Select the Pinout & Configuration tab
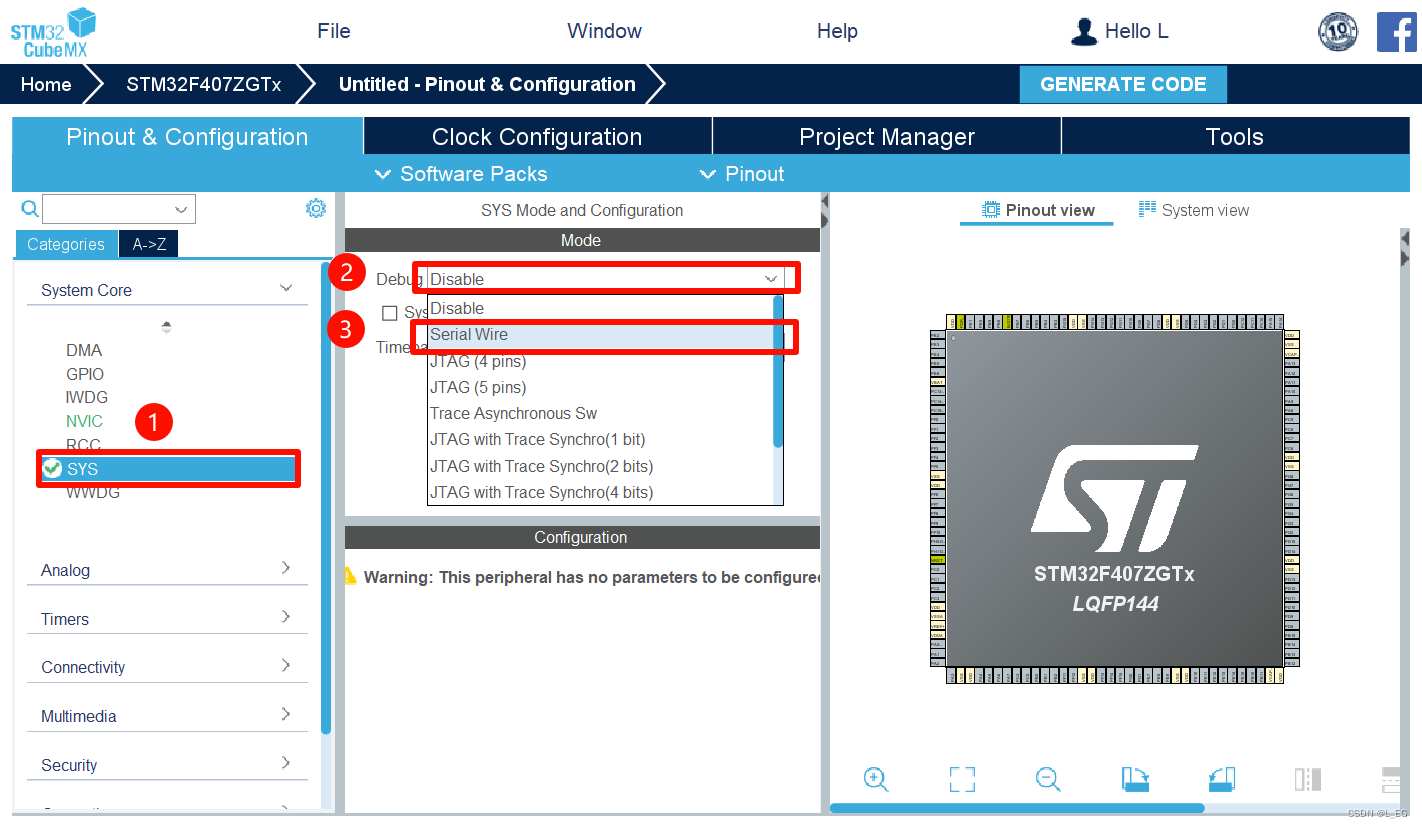1422x828 pixels. (x=187, y=137)
